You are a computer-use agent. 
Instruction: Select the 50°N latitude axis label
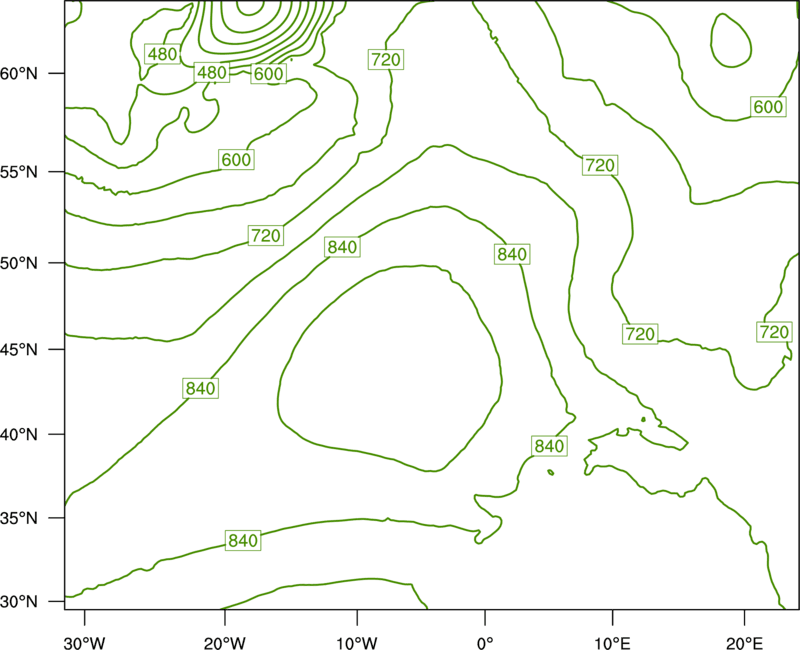click(19, 263)
